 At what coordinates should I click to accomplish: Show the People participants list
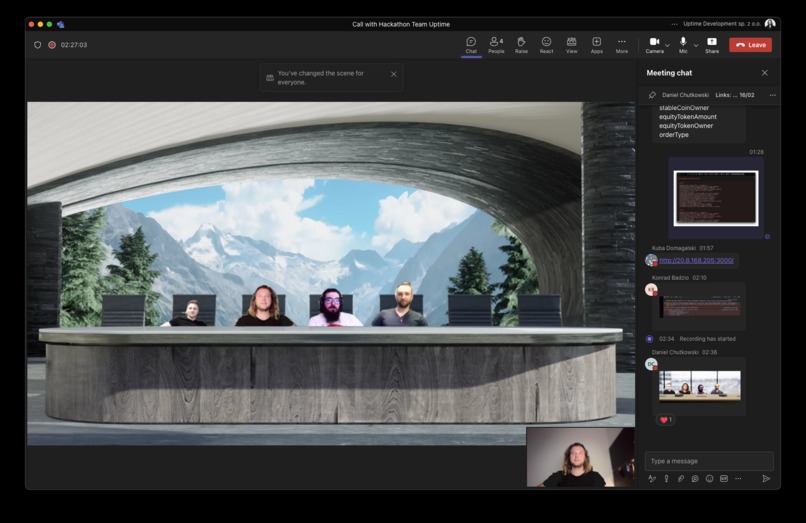click(x=496, y=45)
